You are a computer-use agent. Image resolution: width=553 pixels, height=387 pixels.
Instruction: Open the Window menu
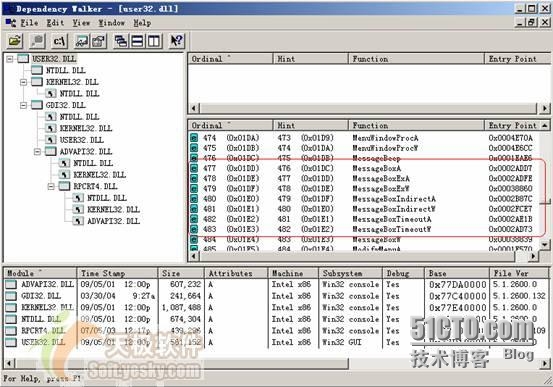pyautogui.click(x=111, y=23)
